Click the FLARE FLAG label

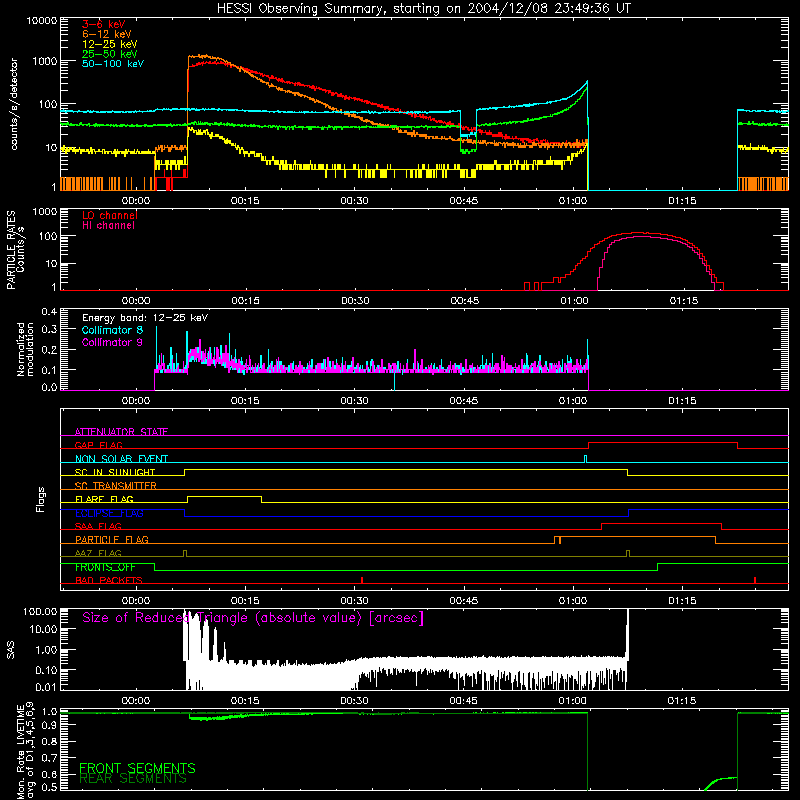104,499
